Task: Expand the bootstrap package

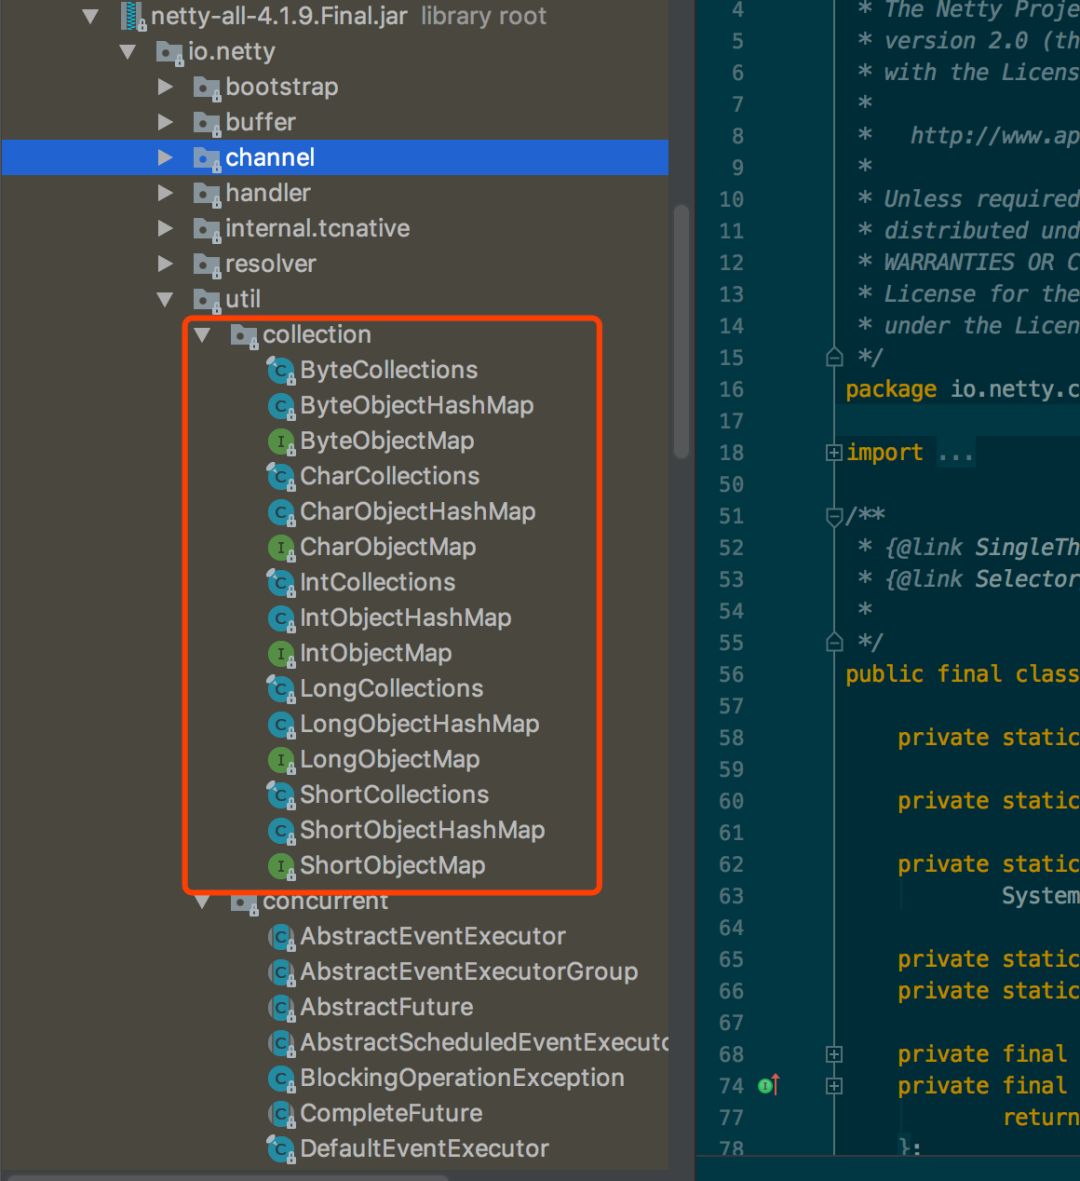Action: click(165, 87)
